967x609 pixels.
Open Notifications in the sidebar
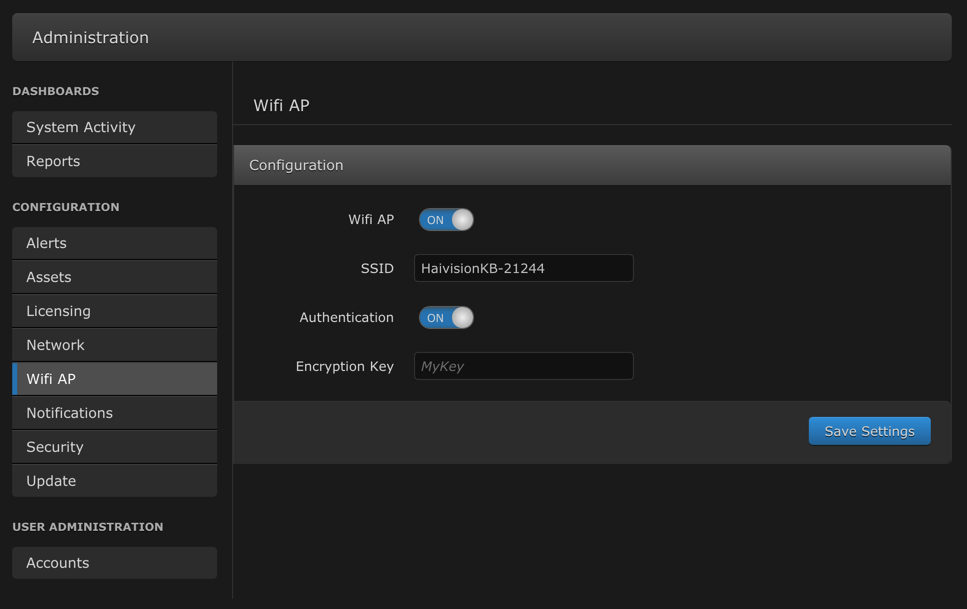tap(114, 413)
